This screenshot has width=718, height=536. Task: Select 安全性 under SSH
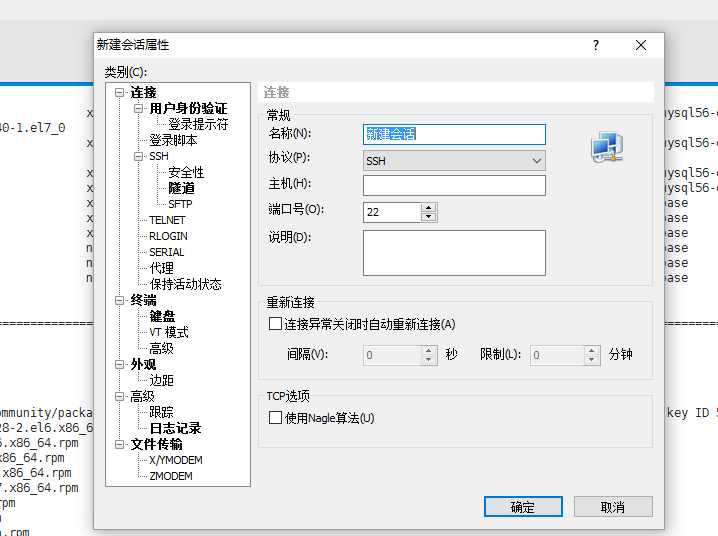pyautogui.click(x=186, y=172)
